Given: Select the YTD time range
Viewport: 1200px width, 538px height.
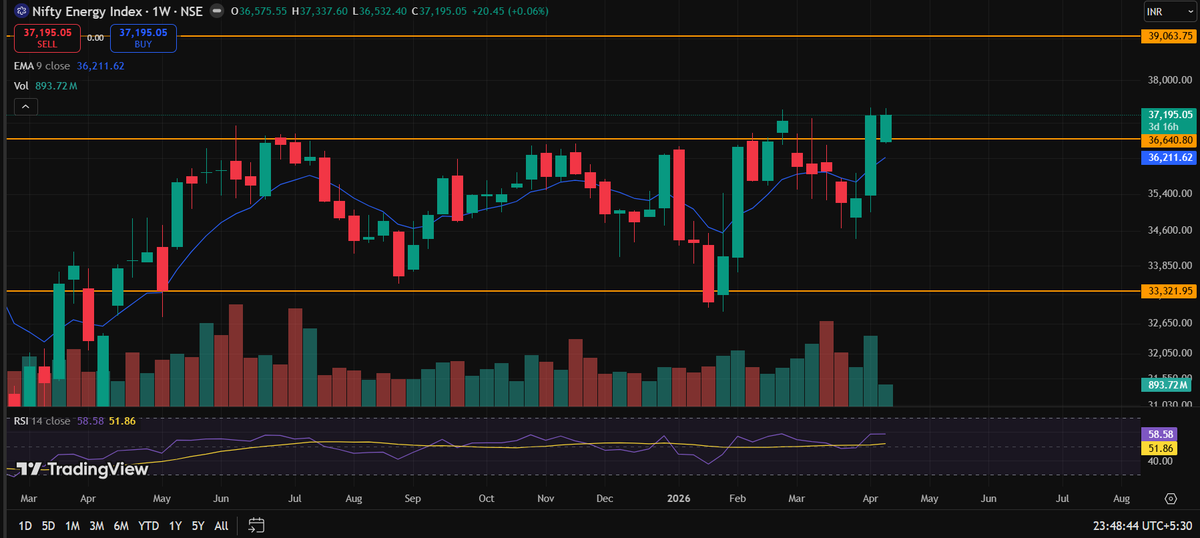Looking at the screenshot, I should (x=148, y=525).
